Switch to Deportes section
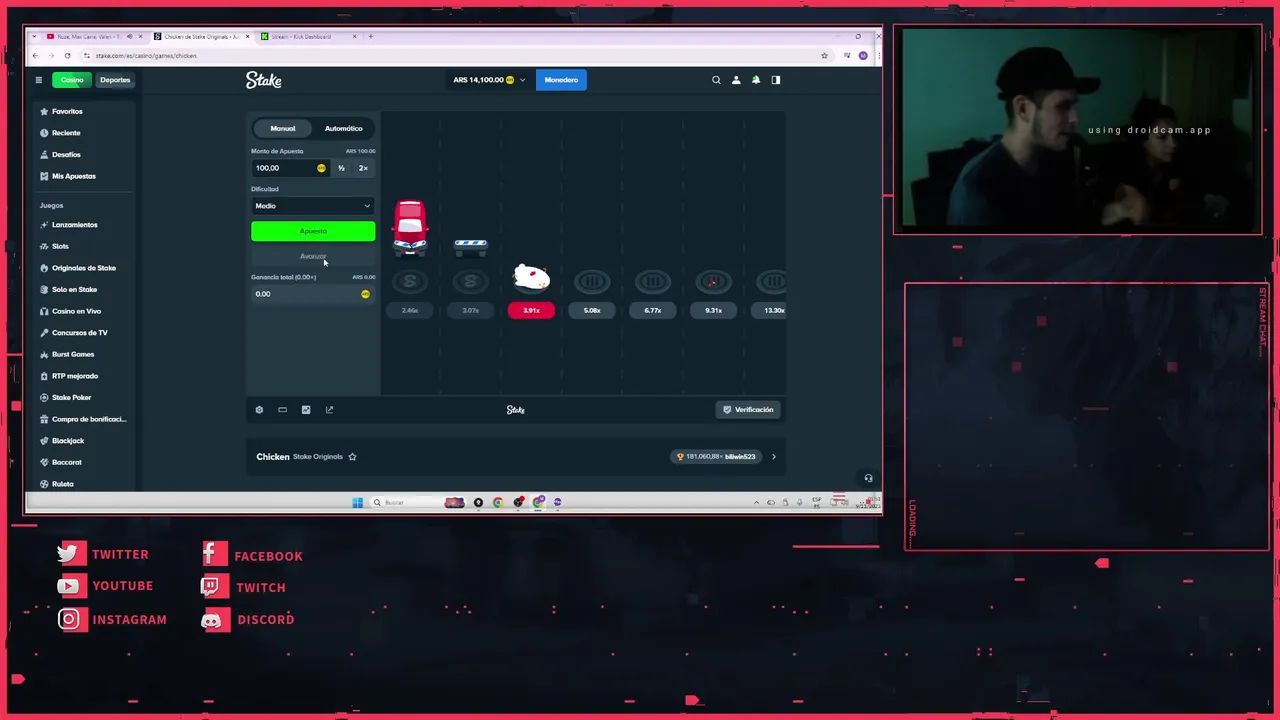The height and width of the screenshot is (720, 1280). (114, 80)
